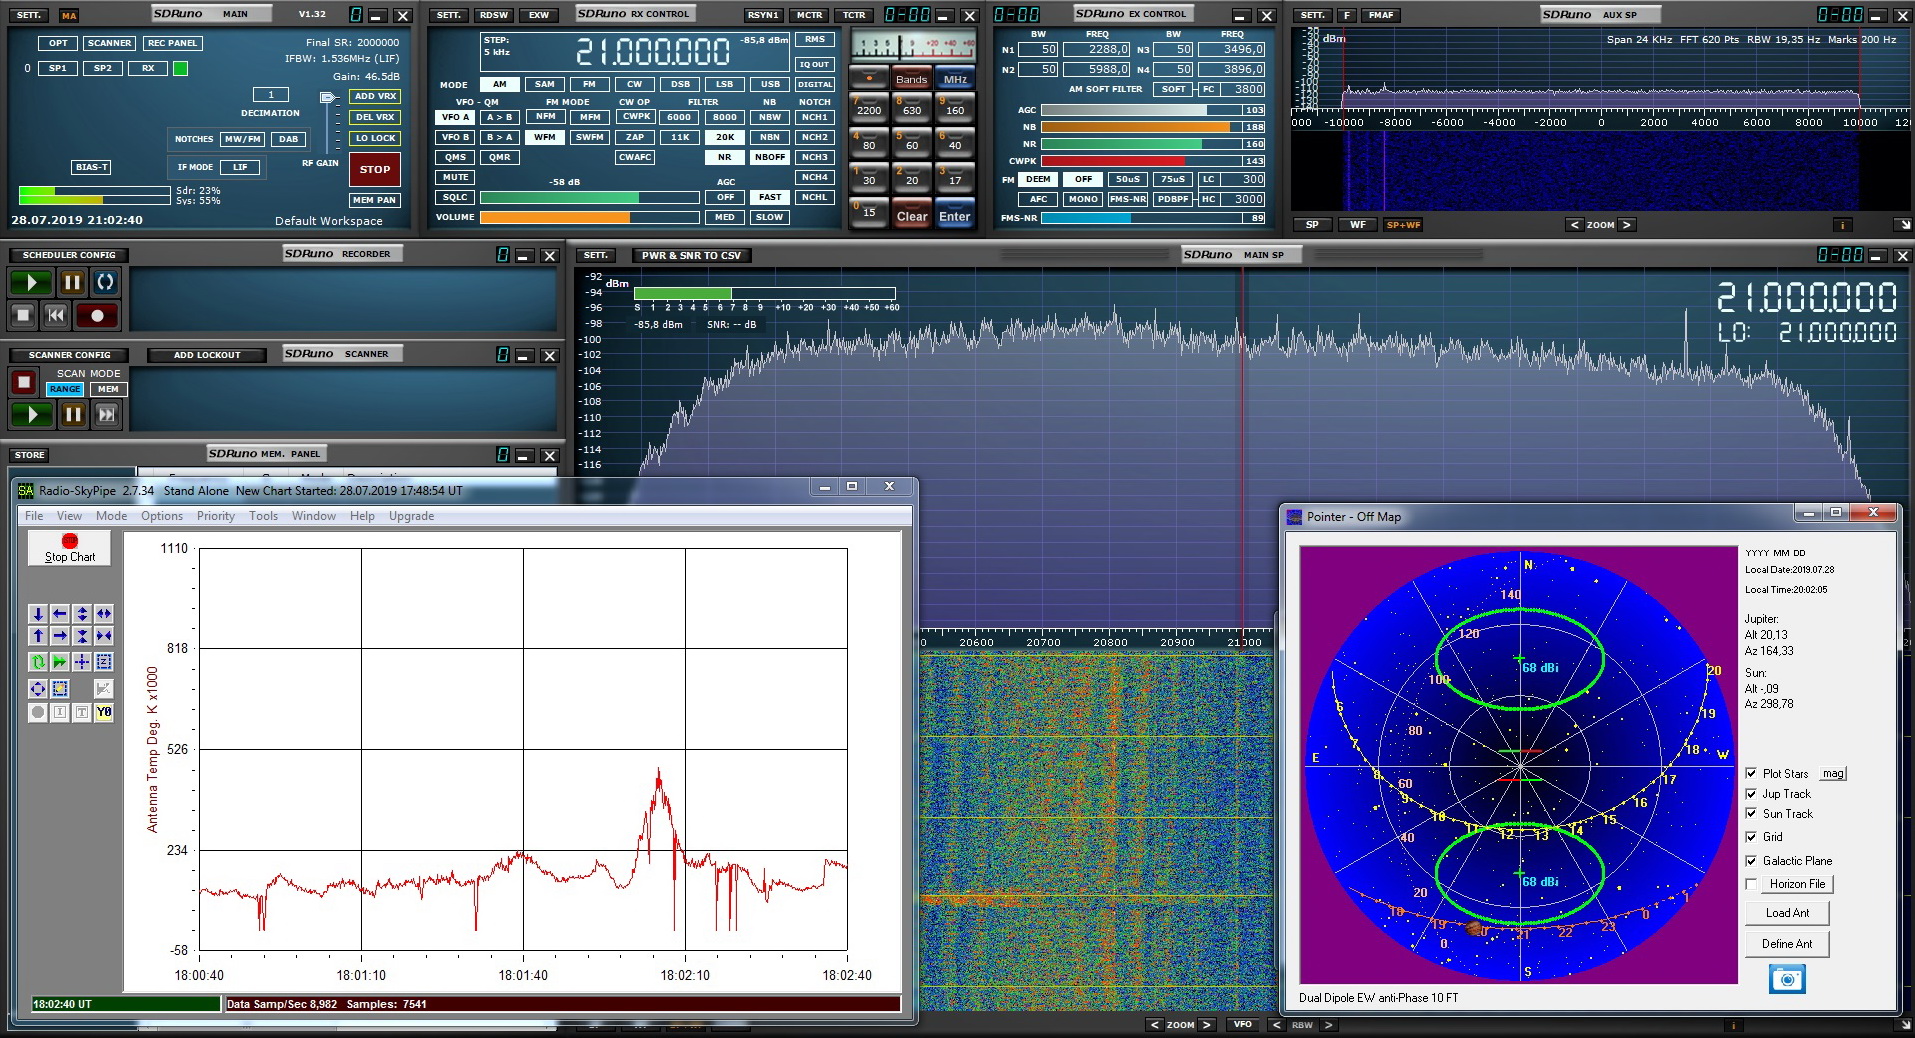The image size is (1915, 1038).
Task: Enable the Horizon File checkbox
Action: [1751, 884]
